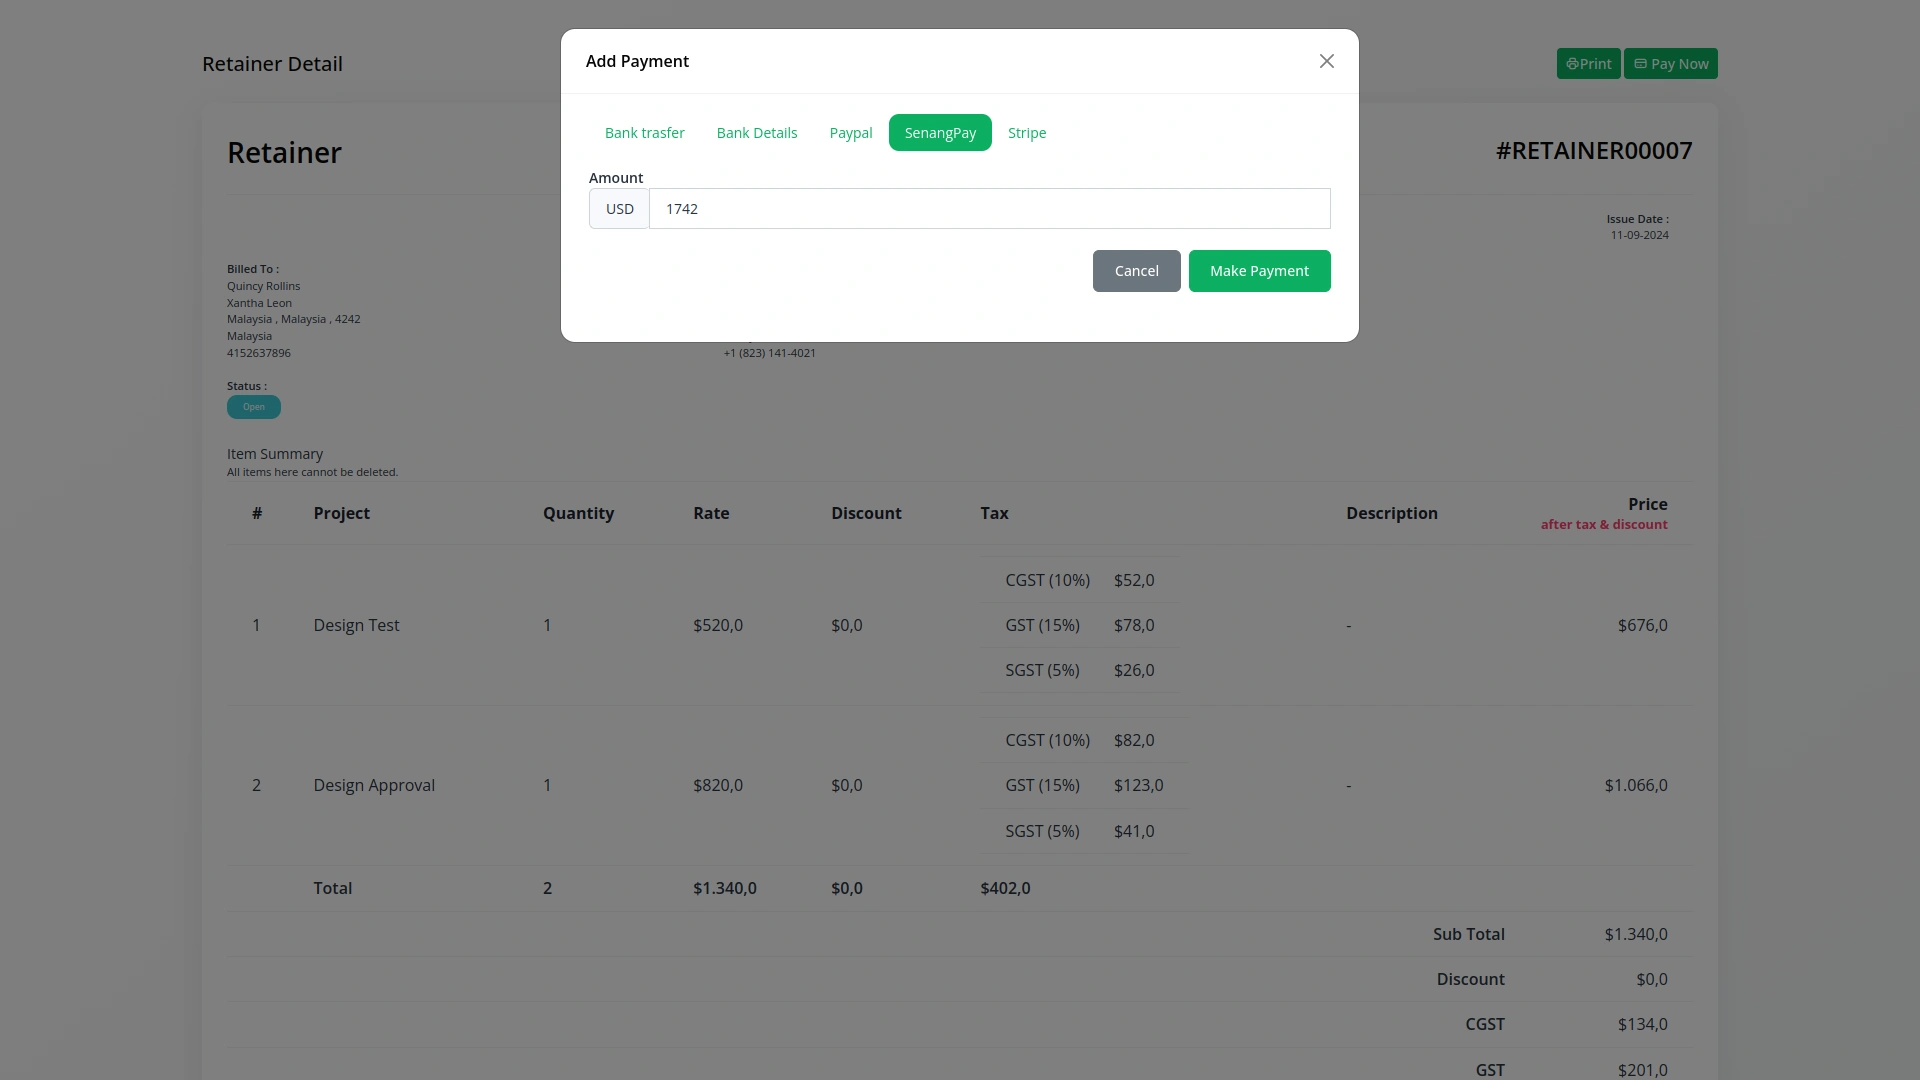Click the USD currency label
1920x1080 pixels.
[619, 209]
